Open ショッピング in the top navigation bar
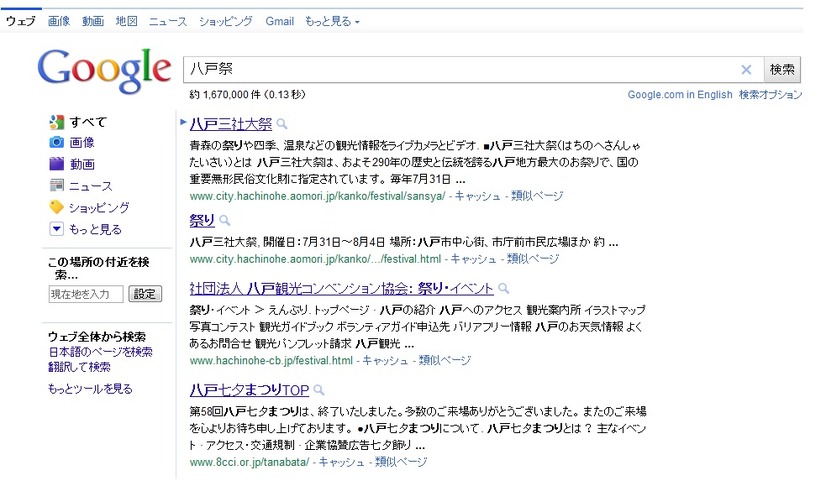 [225, 22]
